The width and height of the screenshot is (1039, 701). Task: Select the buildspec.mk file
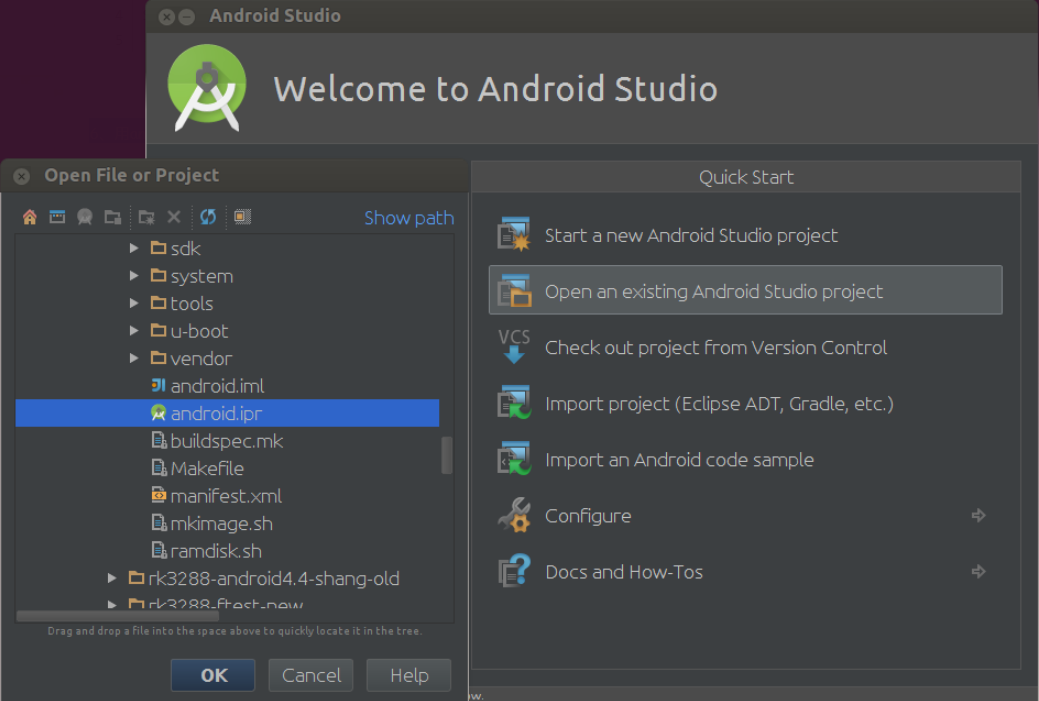tap(227, 441)
